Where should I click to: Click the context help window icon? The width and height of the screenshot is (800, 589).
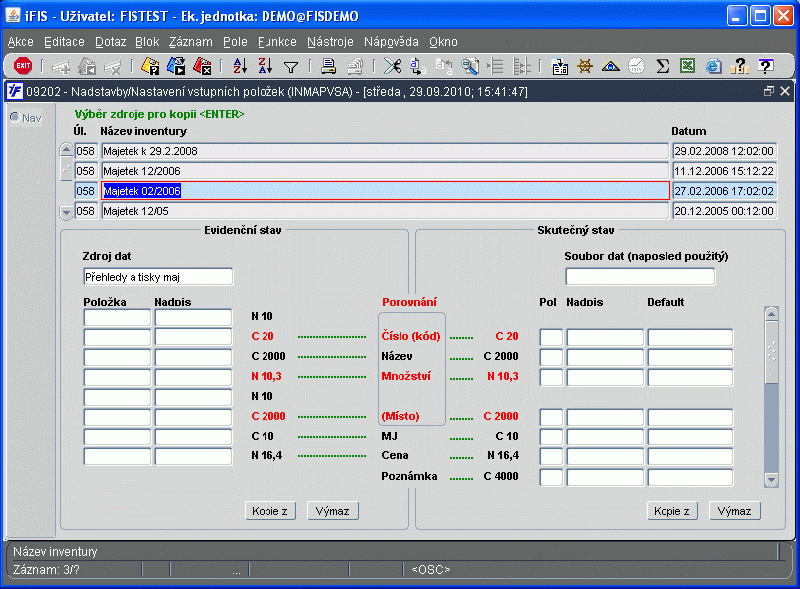tap(765, 66)
